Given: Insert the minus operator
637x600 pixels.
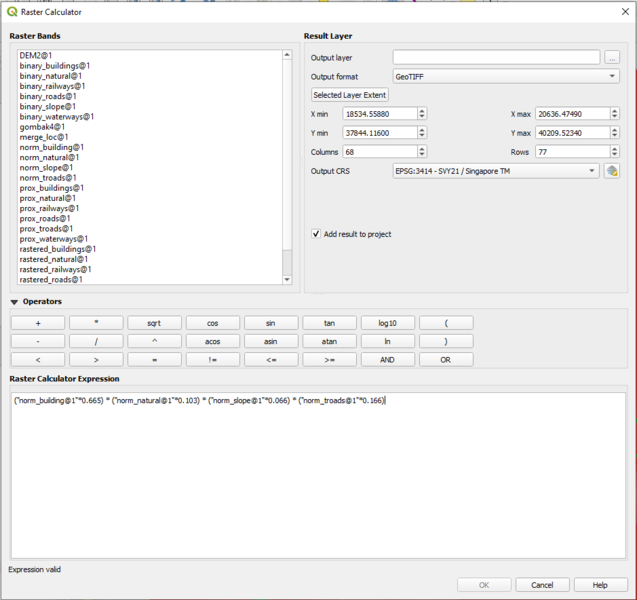Looking at the screenshot, I should 38,342.
